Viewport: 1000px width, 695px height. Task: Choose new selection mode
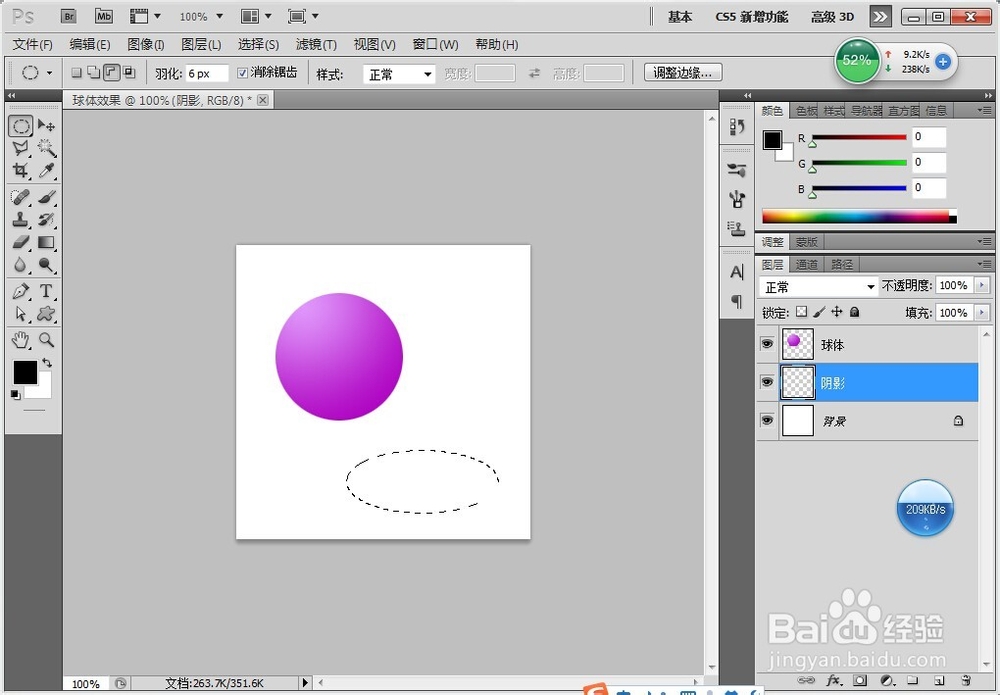pos(77,73)
